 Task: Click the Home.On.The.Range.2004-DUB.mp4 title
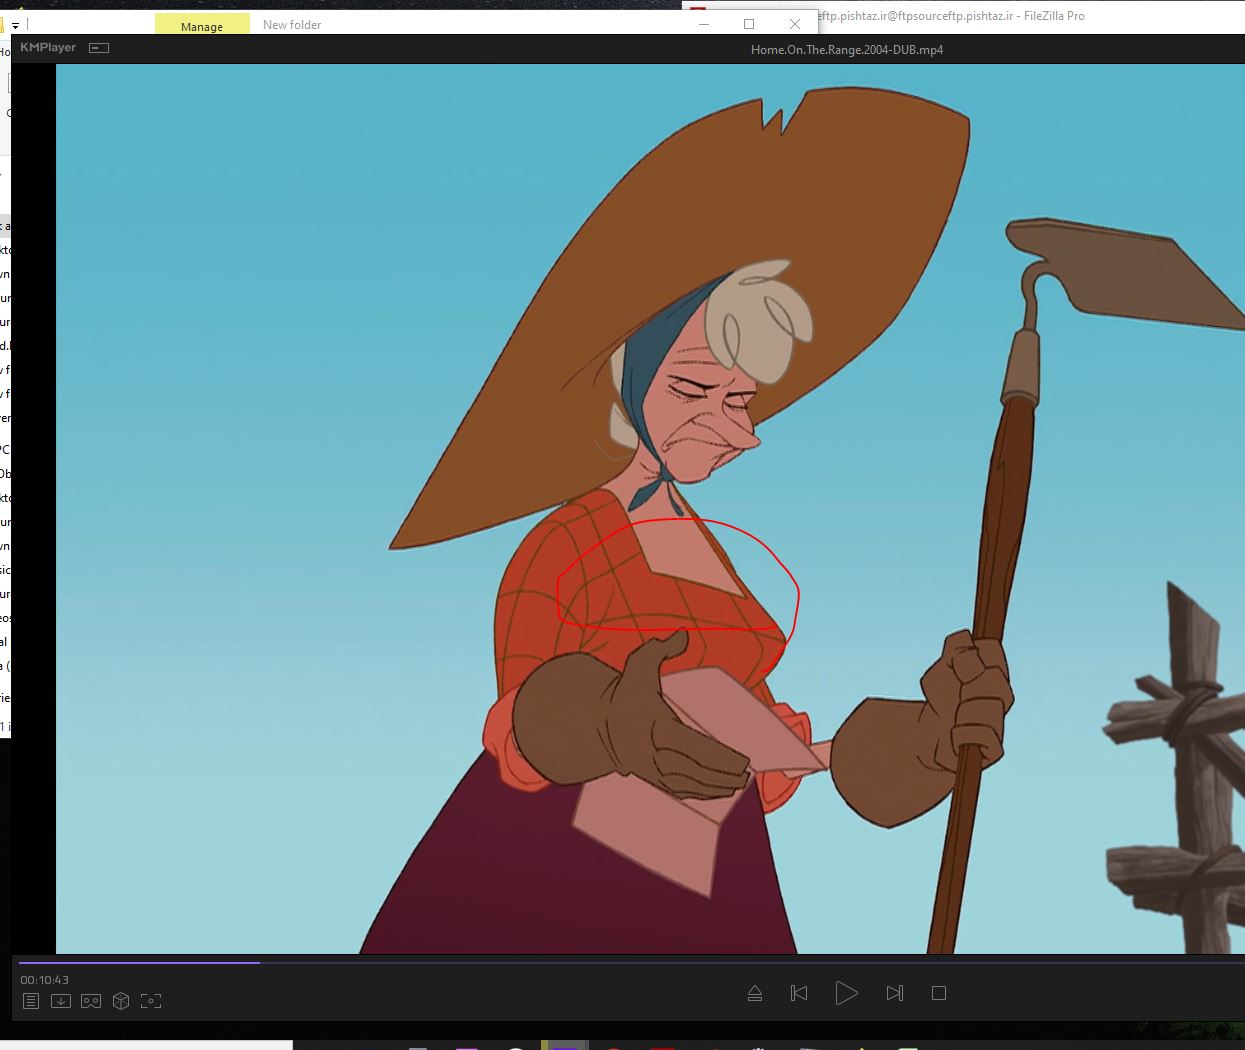[846, 49]
